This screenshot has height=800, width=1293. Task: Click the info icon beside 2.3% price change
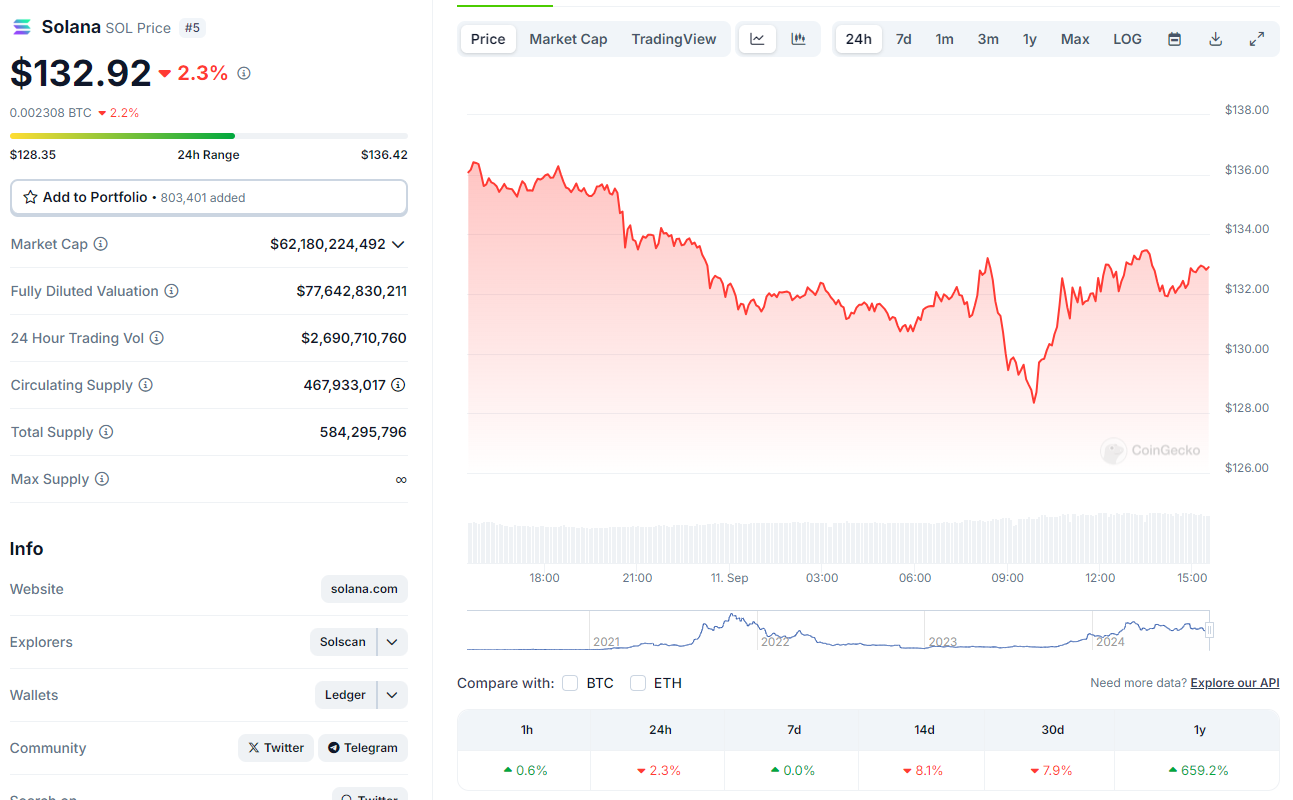244,73
